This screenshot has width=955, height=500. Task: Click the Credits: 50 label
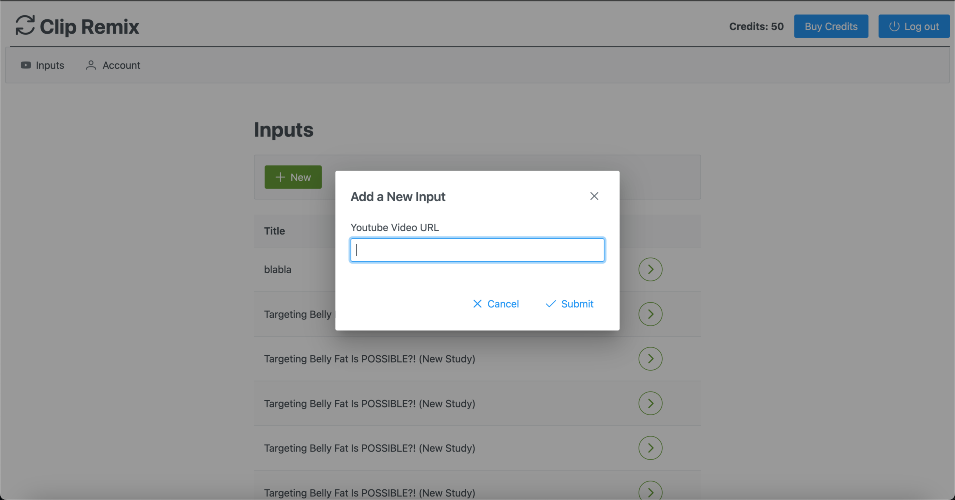pos(756,27)
